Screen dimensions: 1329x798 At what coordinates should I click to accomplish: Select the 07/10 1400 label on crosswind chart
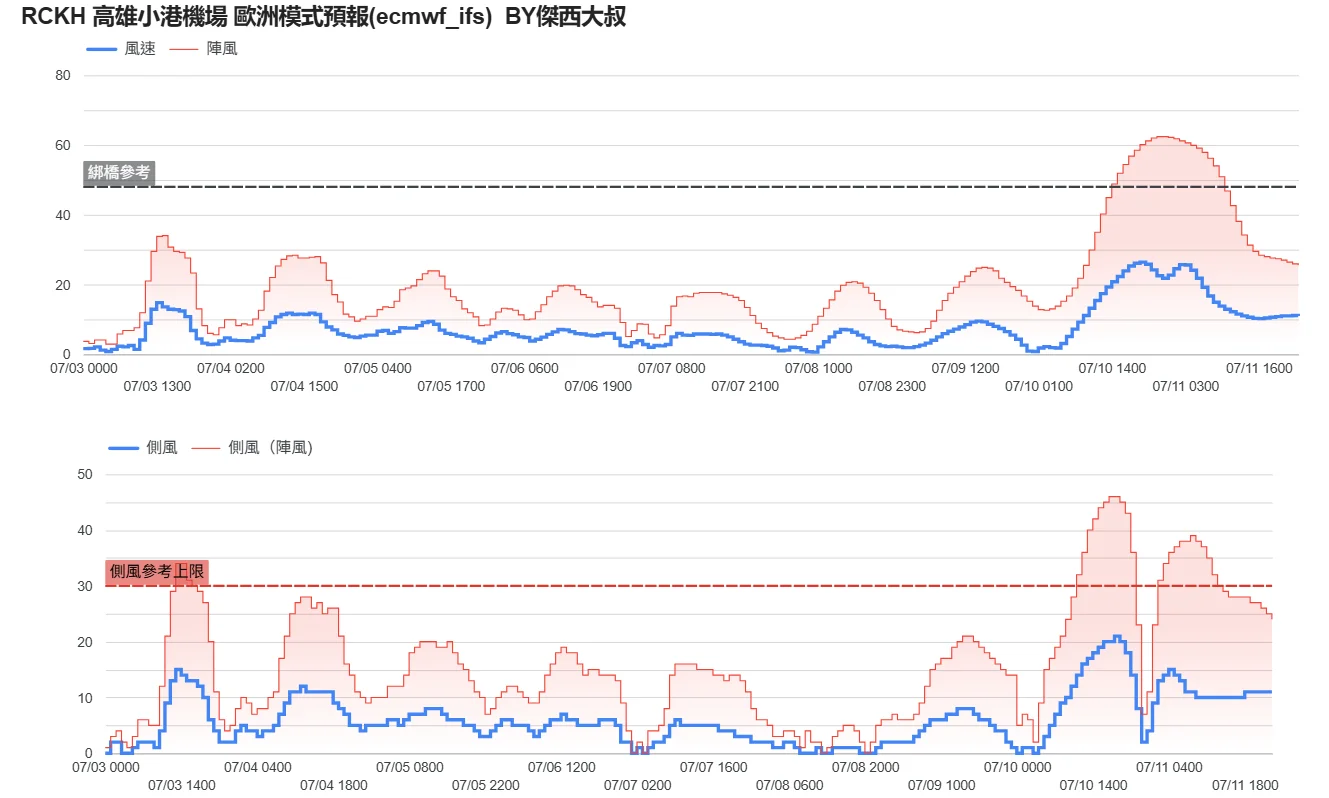pyautogui.click(x=1094, y=785)
